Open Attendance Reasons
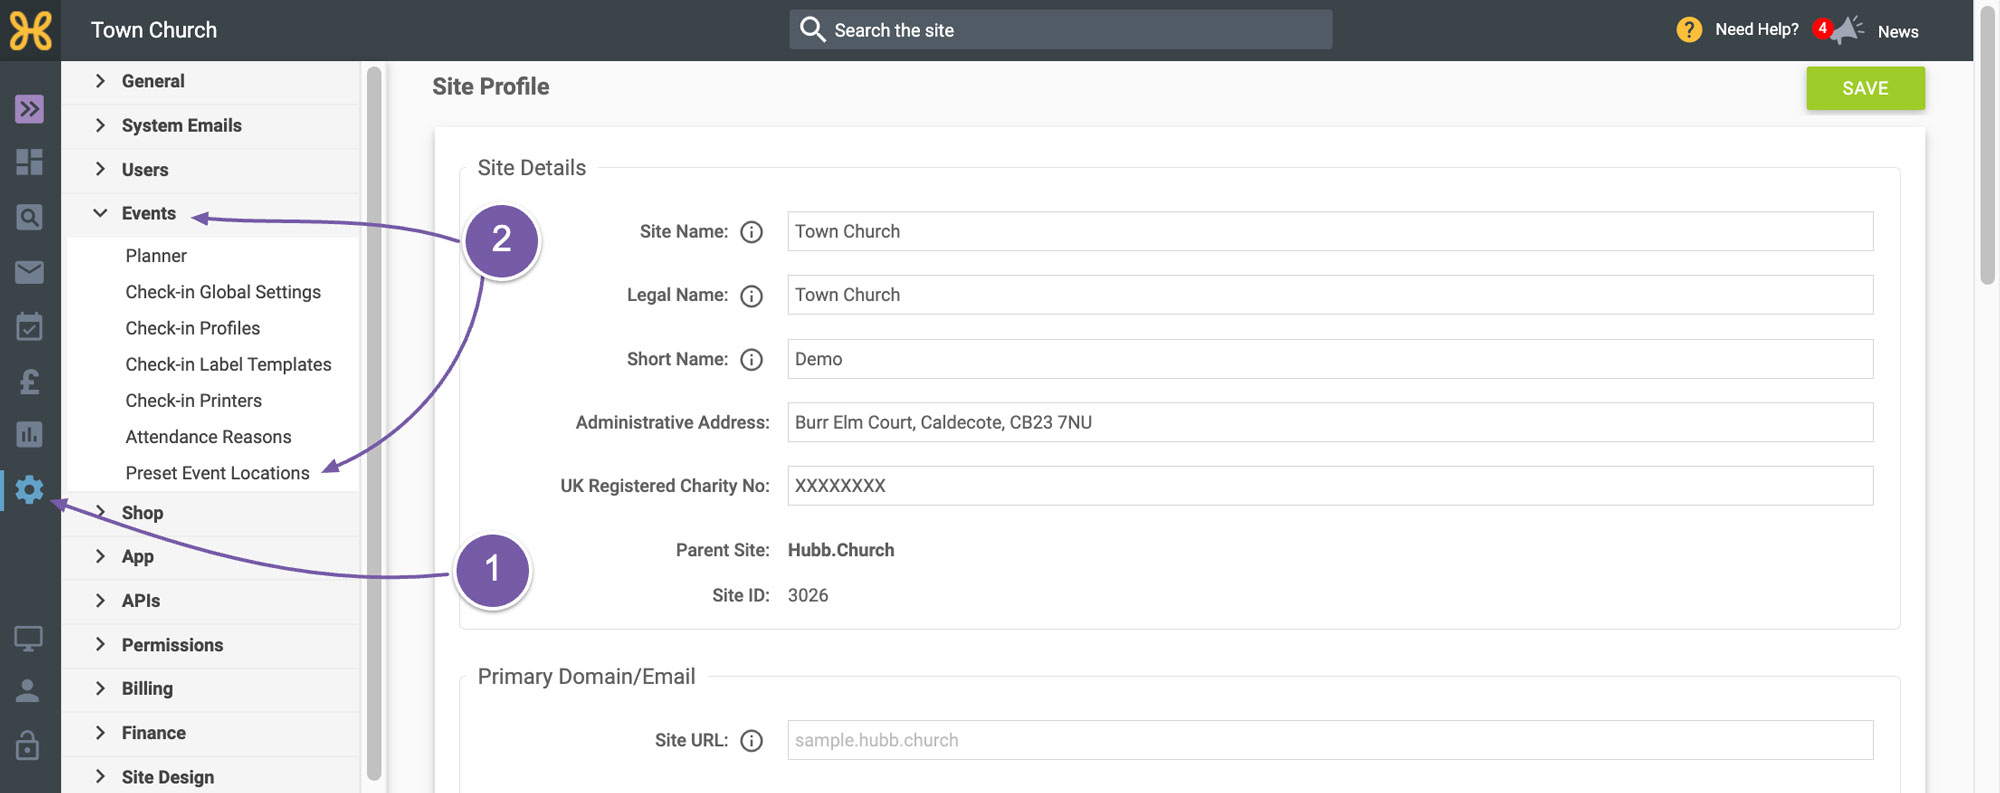 tap(208, 436)
